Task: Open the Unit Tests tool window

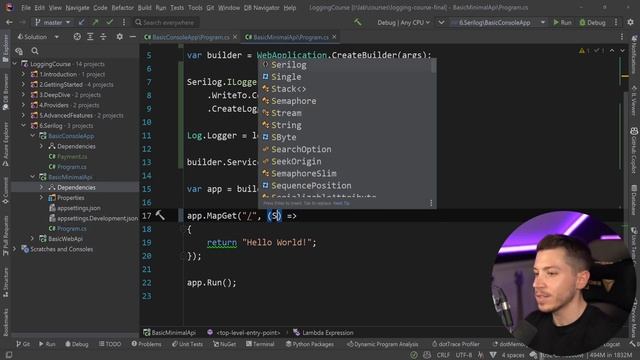Action: (187, 344)
